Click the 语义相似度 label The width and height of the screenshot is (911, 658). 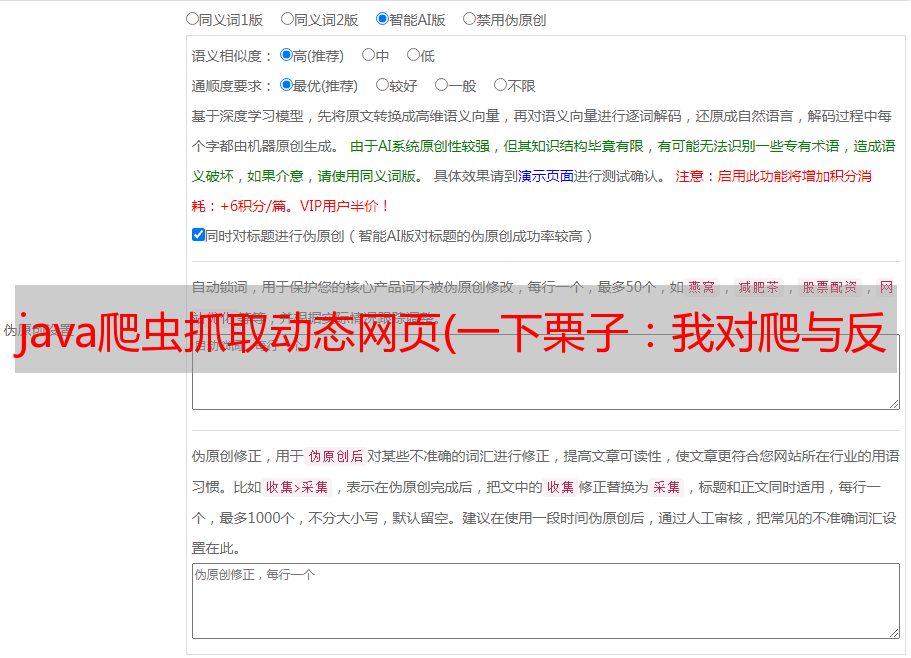(x=232, y=56)
